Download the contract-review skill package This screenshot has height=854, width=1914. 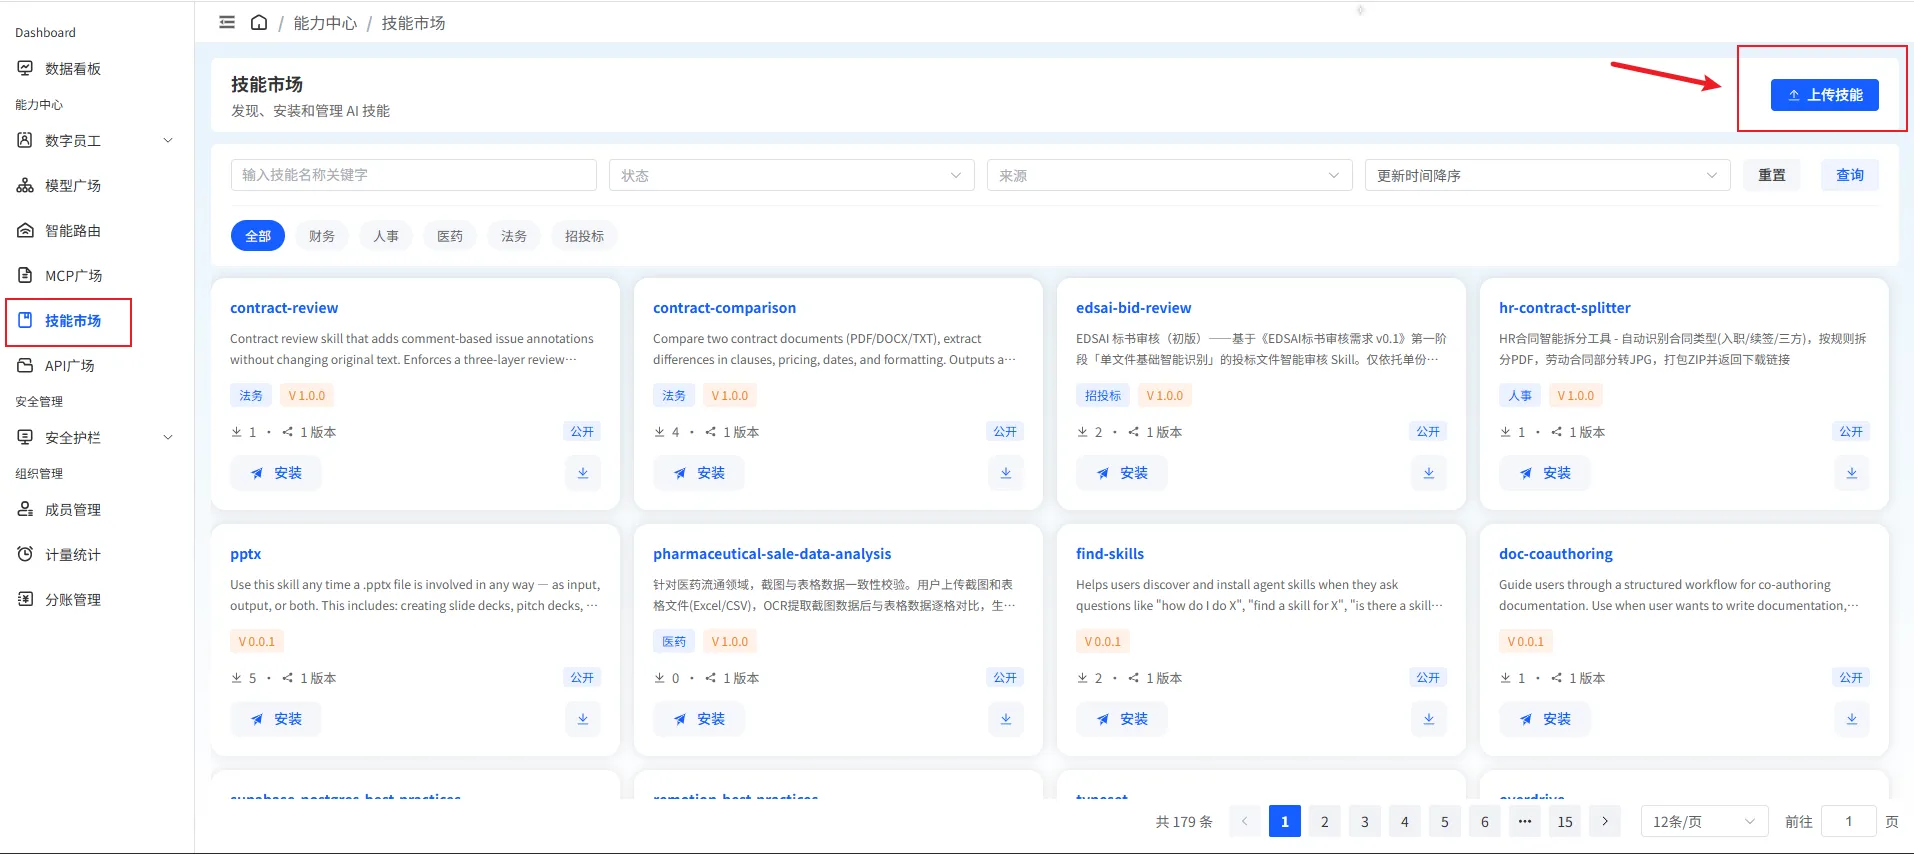tap(583, 473)
